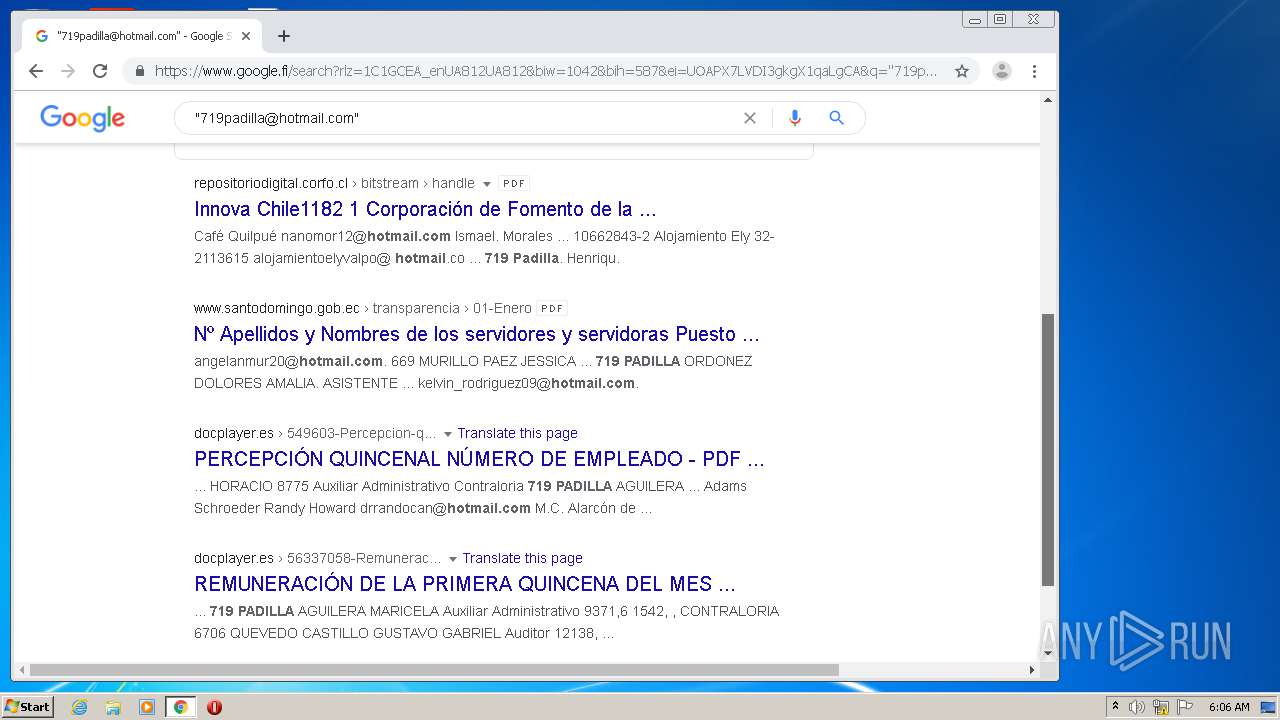
Task: Open PERCEPCIÓN QUINCENAL NÚMERO DE EMPLEADO result
Action: click(x=479, y=459)
